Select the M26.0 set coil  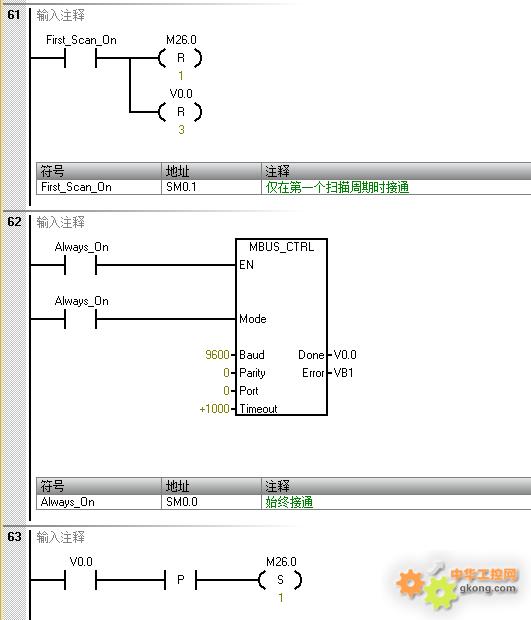tap(280, 580)
